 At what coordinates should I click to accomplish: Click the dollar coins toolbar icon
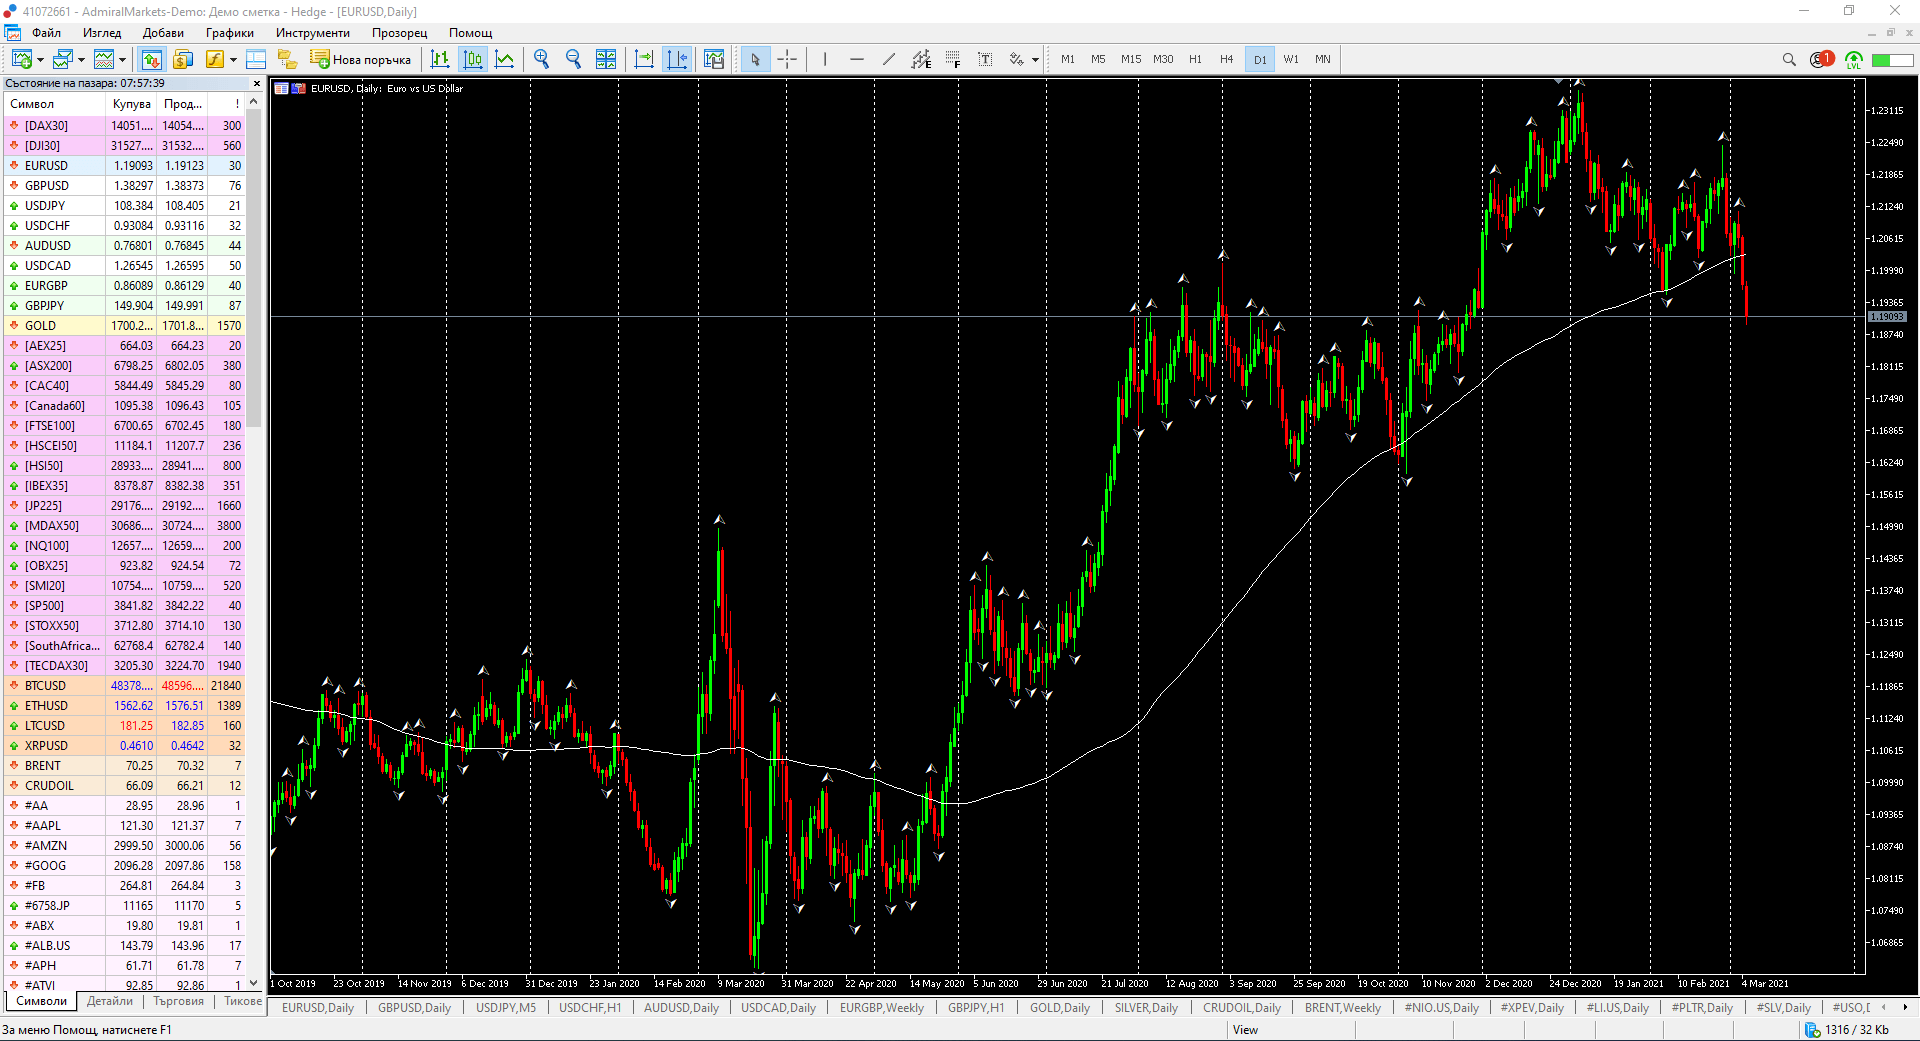[183, 59]
